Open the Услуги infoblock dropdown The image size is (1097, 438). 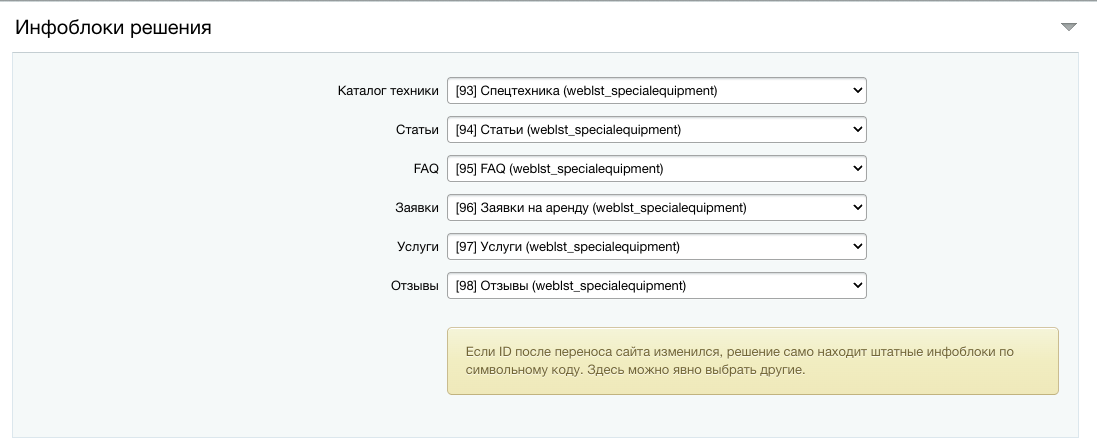[657, 246]
